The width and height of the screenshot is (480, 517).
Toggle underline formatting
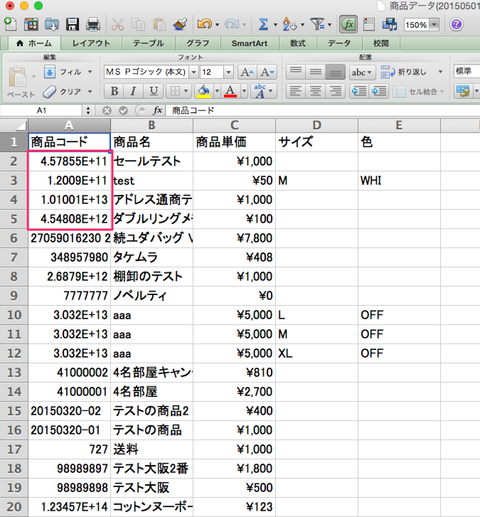click(153, 91)
